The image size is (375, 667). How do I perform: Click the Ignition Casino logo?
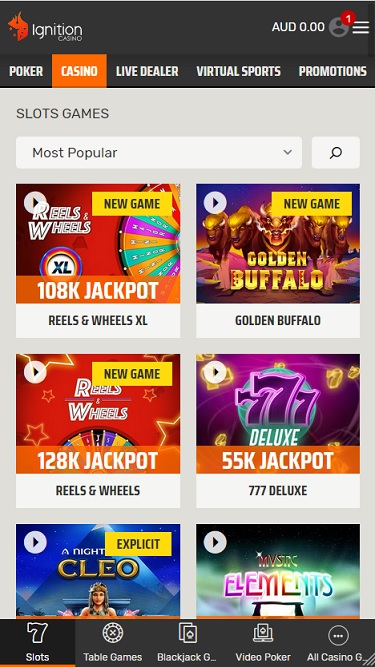pyautogui.click(x=45, y=27)
